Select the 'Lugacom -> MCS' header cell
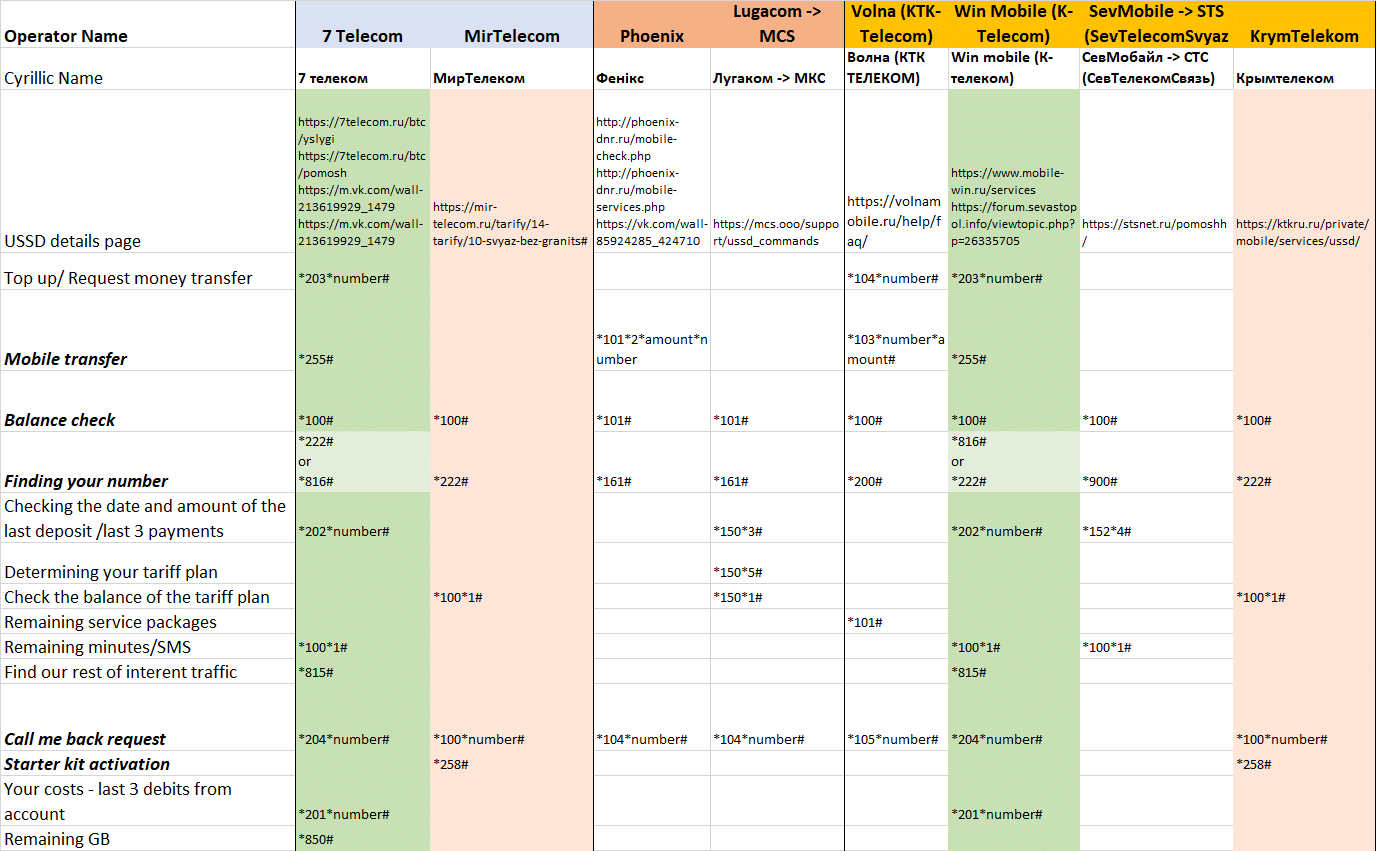 click(x=777, y=24)
